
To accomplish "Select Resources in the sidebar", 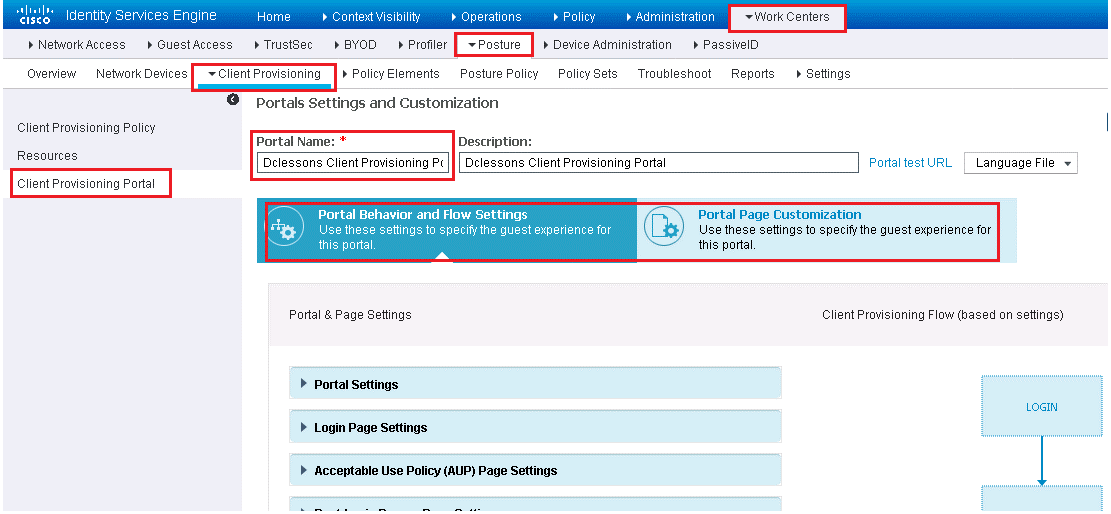I will 47,155.
